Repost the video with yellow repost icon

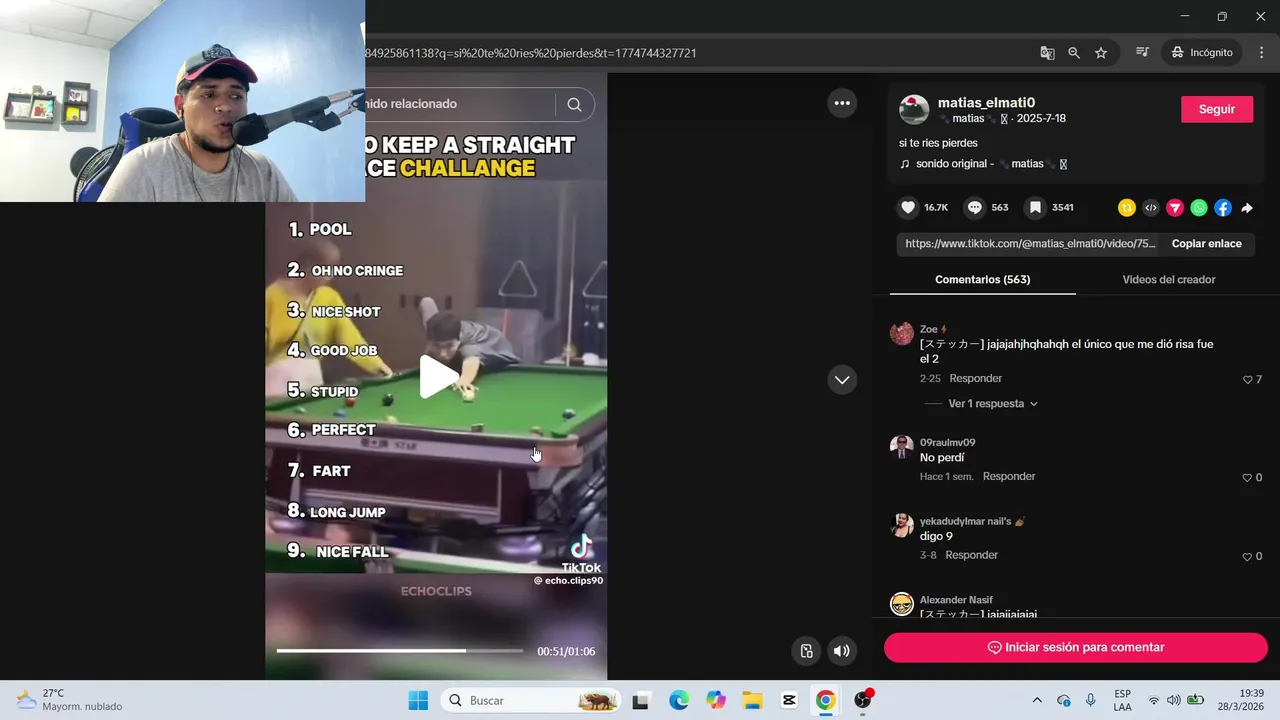(1127, 208)
